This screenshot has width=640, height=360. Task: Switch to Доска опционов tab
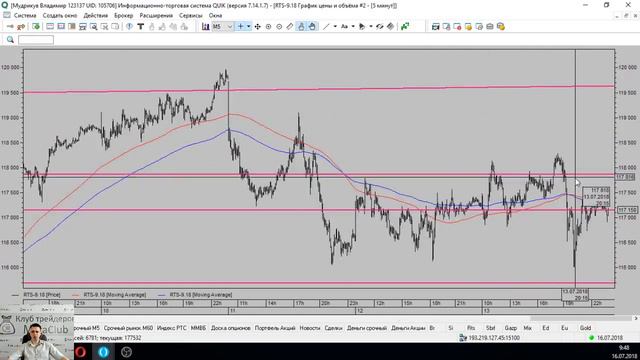point(231,328)
